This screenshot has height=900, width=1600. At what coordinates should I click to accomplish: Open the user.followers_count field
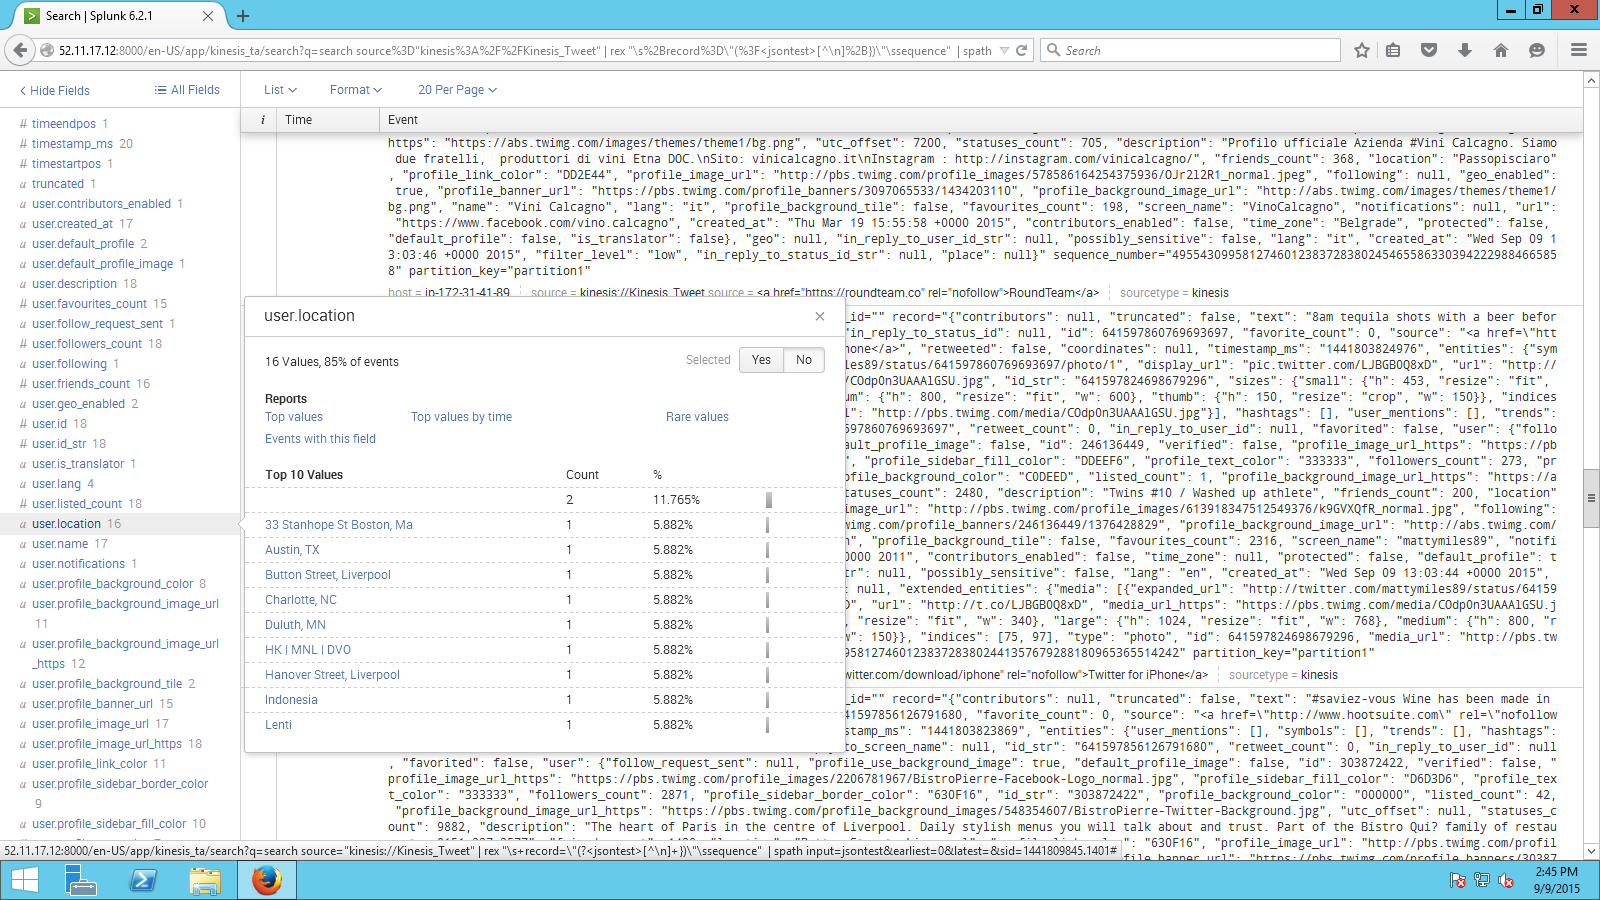coord(87,344)
